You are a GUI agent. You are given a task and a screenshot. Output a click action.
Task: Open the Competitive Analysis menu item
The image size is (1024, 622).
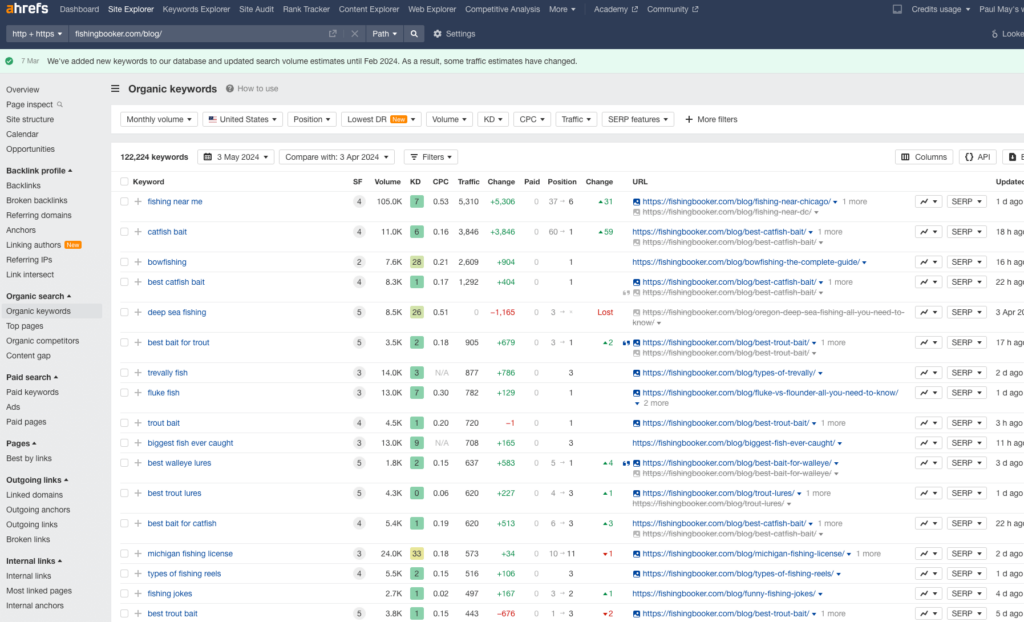503,9
